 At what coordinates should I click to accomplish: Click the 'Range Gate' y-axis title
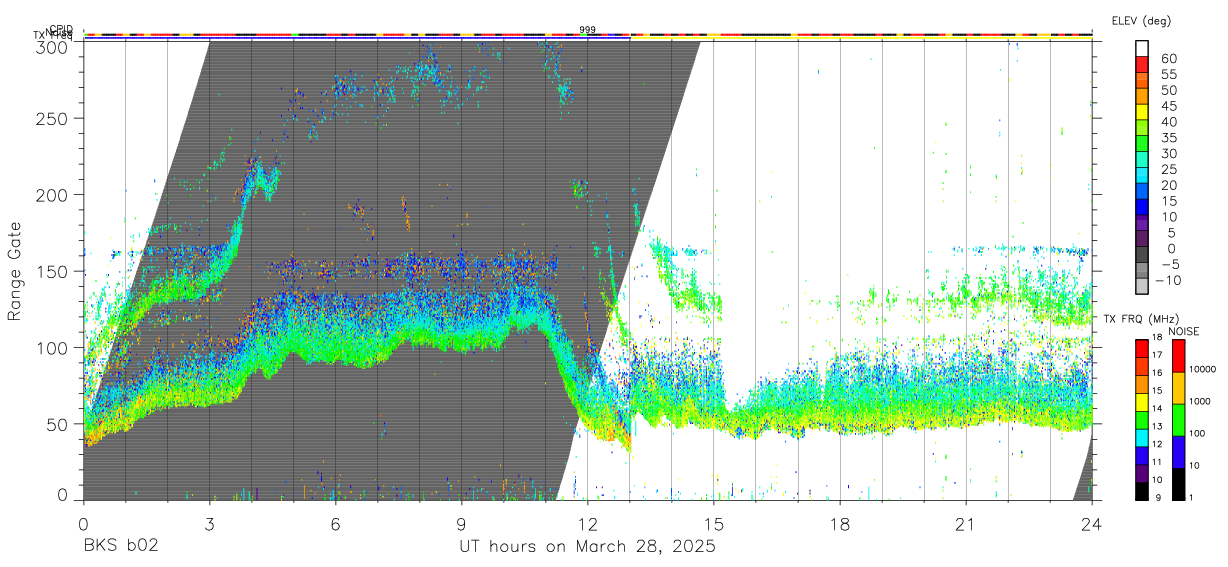pyautogui.click(x=15, y=271)
